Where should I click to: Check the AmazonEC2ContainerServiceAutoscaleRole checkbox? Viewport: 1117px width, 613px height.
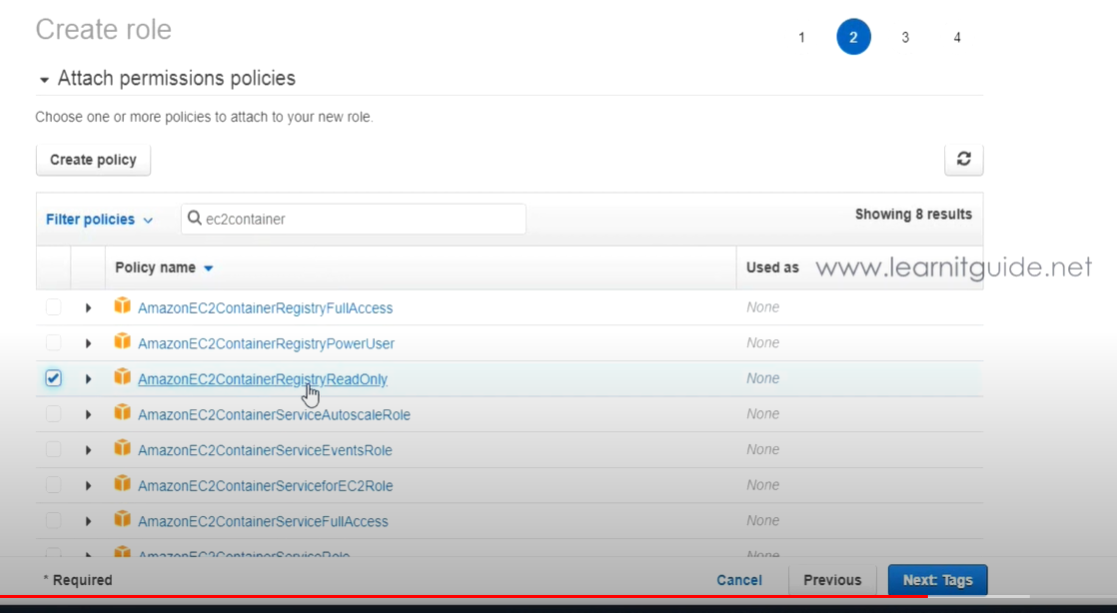click(x=53, y=414)
